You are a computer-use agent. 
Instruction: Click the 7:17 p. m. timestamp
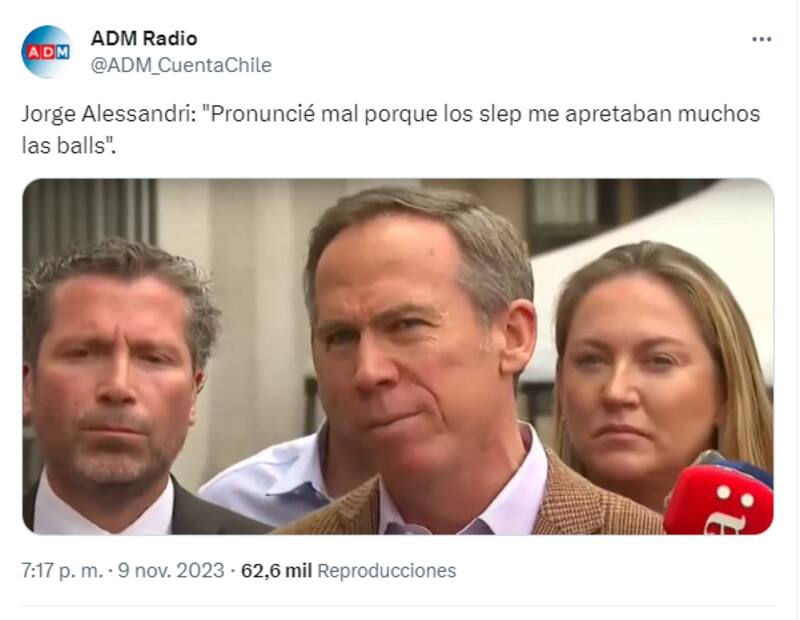(x=62, y=571)
